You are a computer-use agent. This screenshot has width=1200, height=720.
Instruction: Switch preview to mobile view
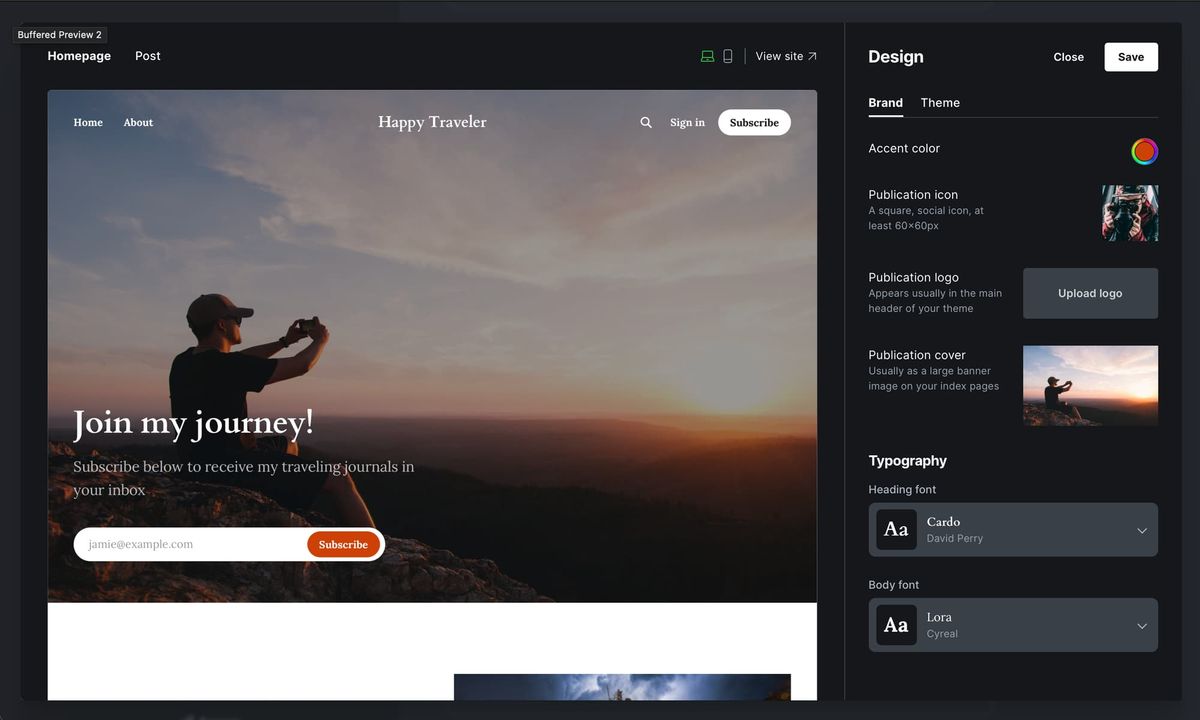(x=727, y=56)
